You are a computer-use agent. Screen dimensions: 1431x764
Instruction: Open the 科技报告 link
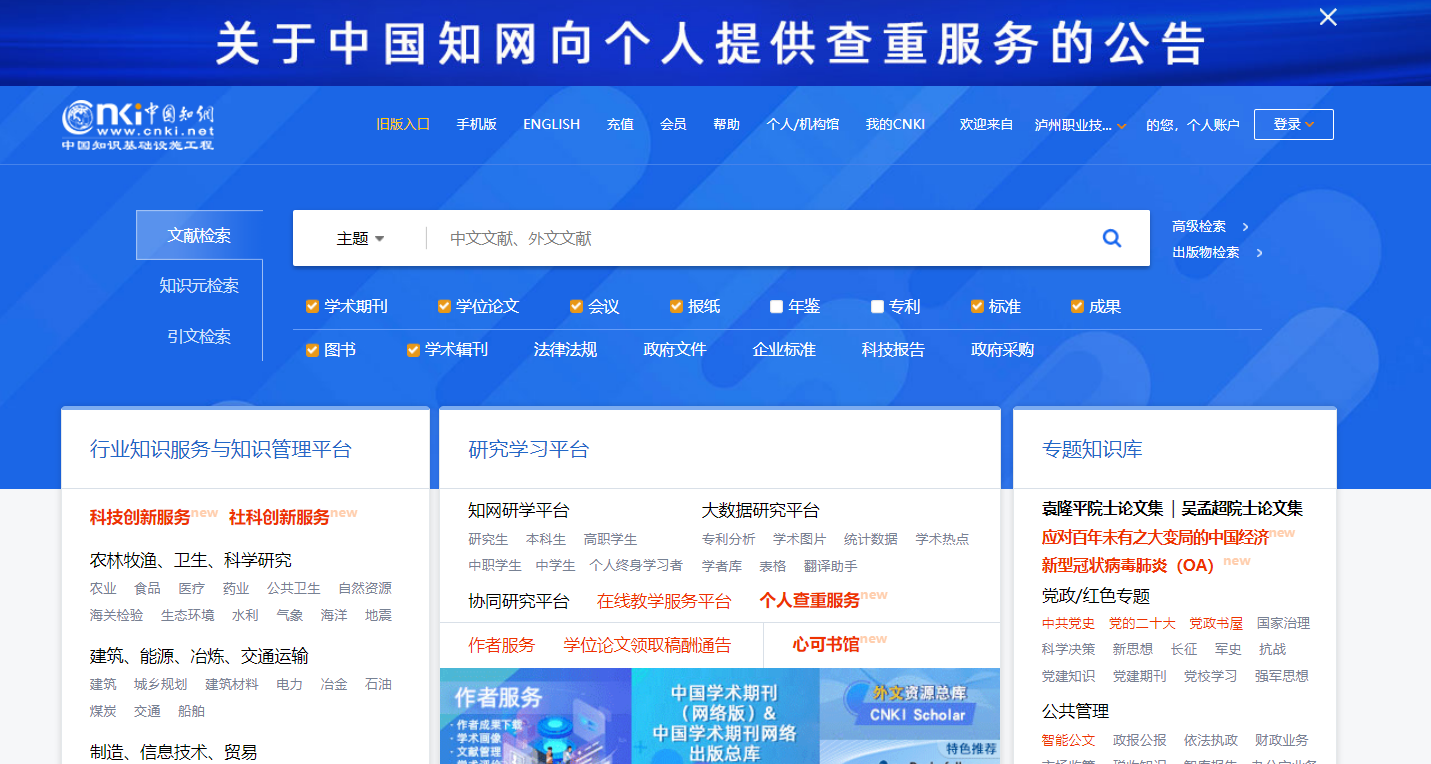[x=893, y=350]
